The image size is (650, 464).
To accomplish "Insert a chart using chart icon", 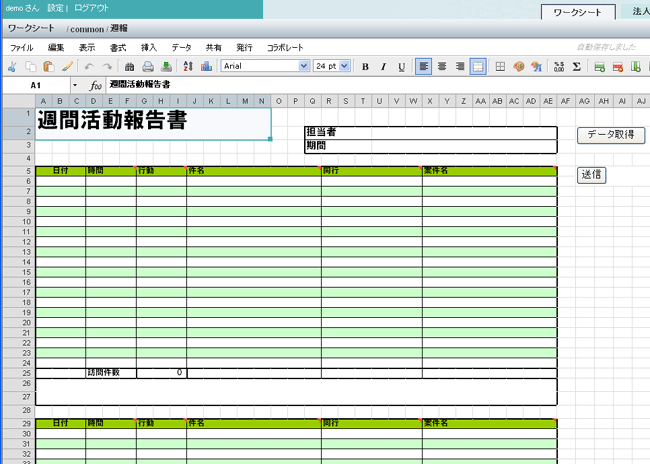I will coord(206,67).
